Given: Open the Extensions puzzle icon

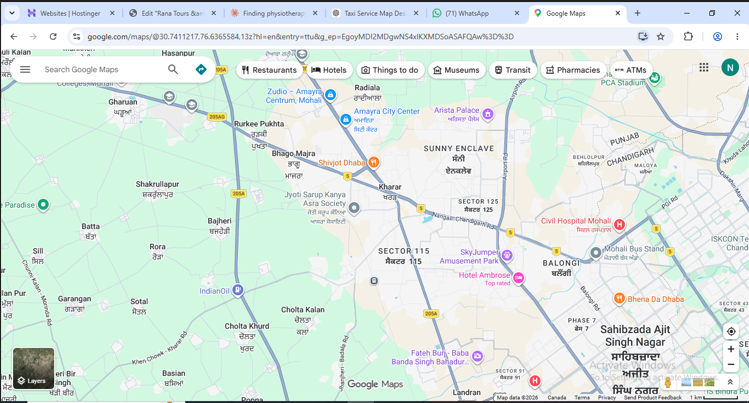Looking at the screenshot, I should pos(688,36).
